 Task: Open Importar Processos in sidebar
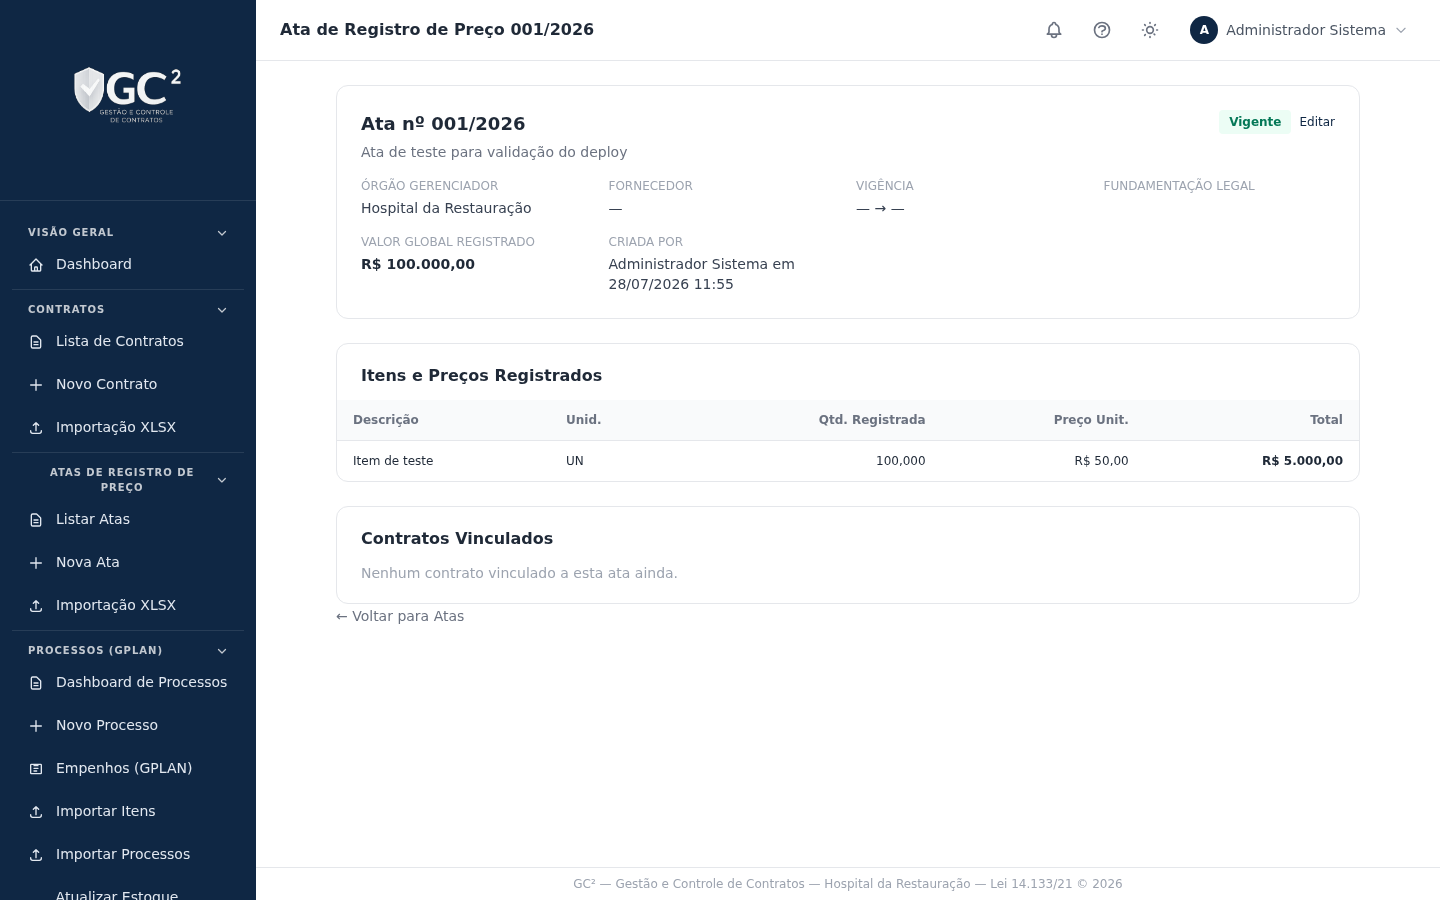128,854
